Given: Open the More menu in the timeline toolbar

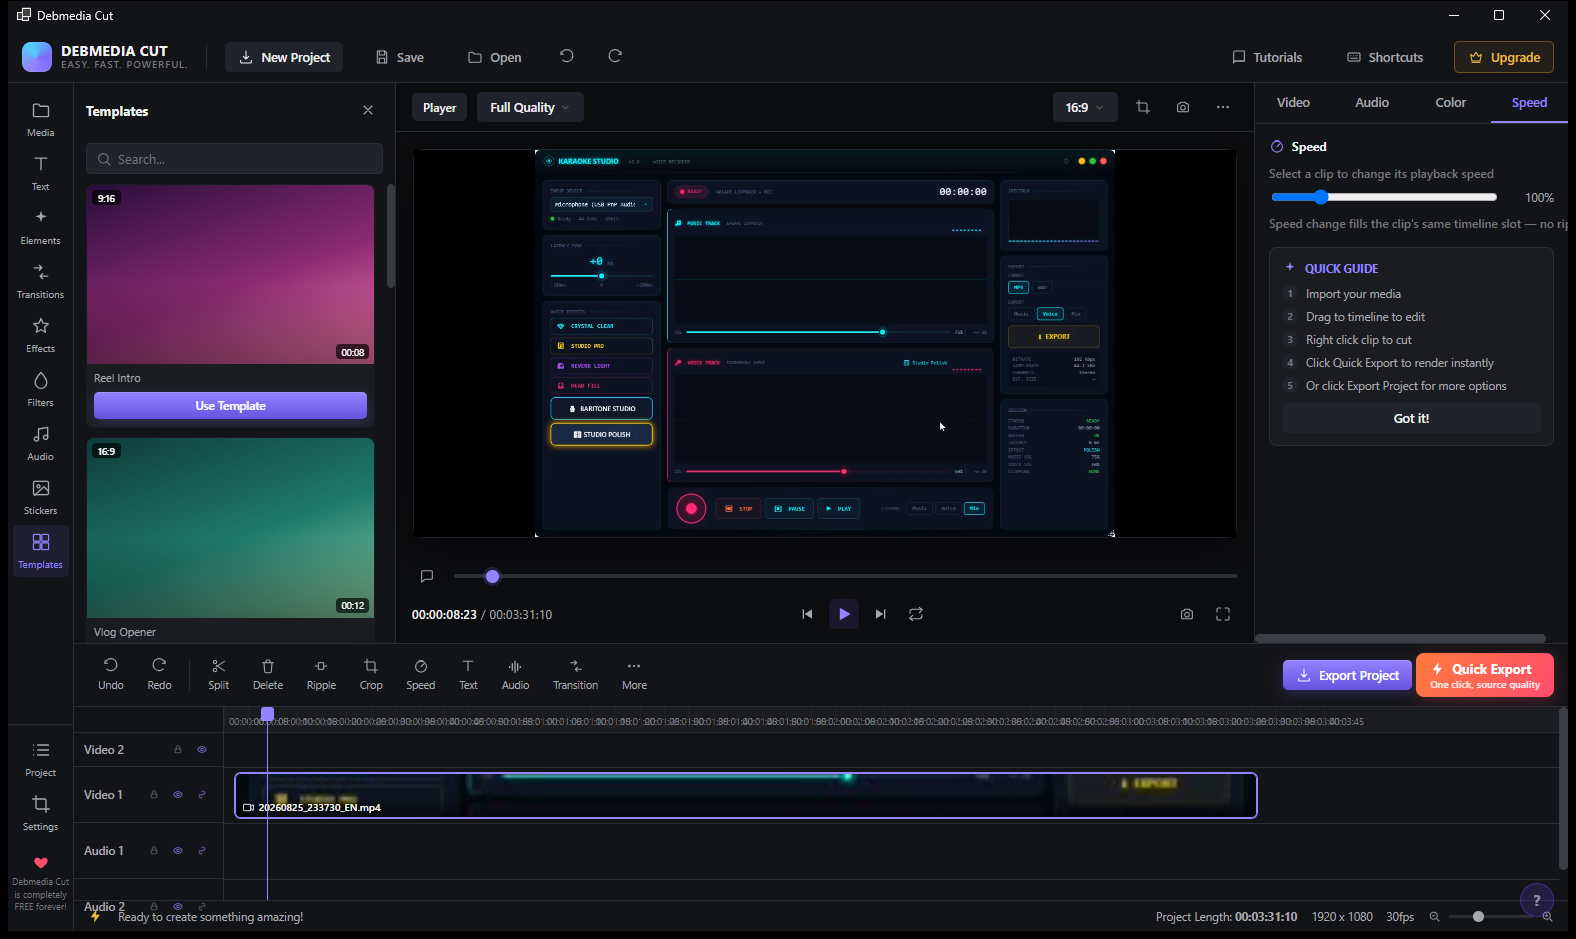Looking at the screenshot, I should (634, 674).
